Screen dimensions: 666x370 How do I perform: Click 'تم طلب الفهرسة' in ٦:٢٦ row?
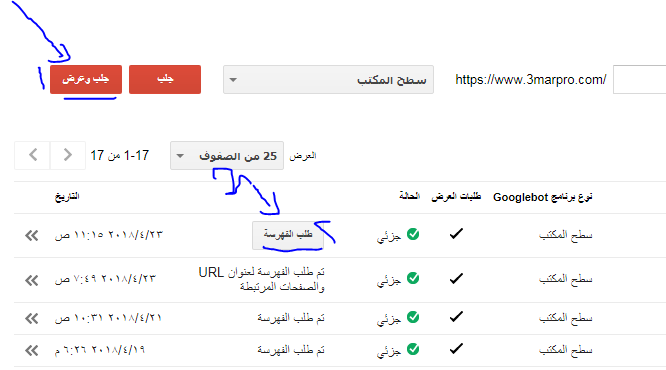tap(291, 350)
